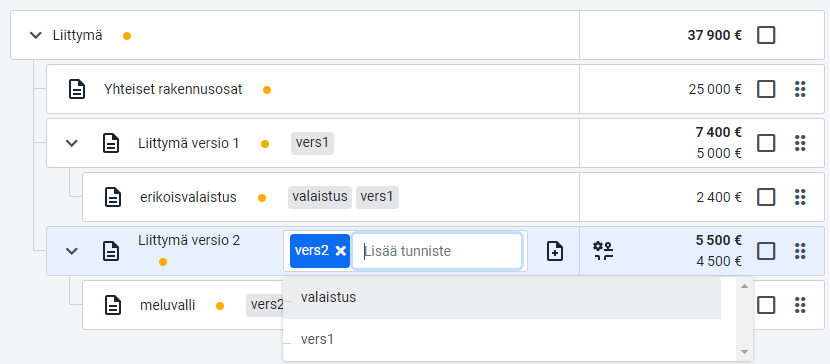Click document icon of Yhteiset rakennusosat
The image size is (830, 364).
tap(77, 89)
